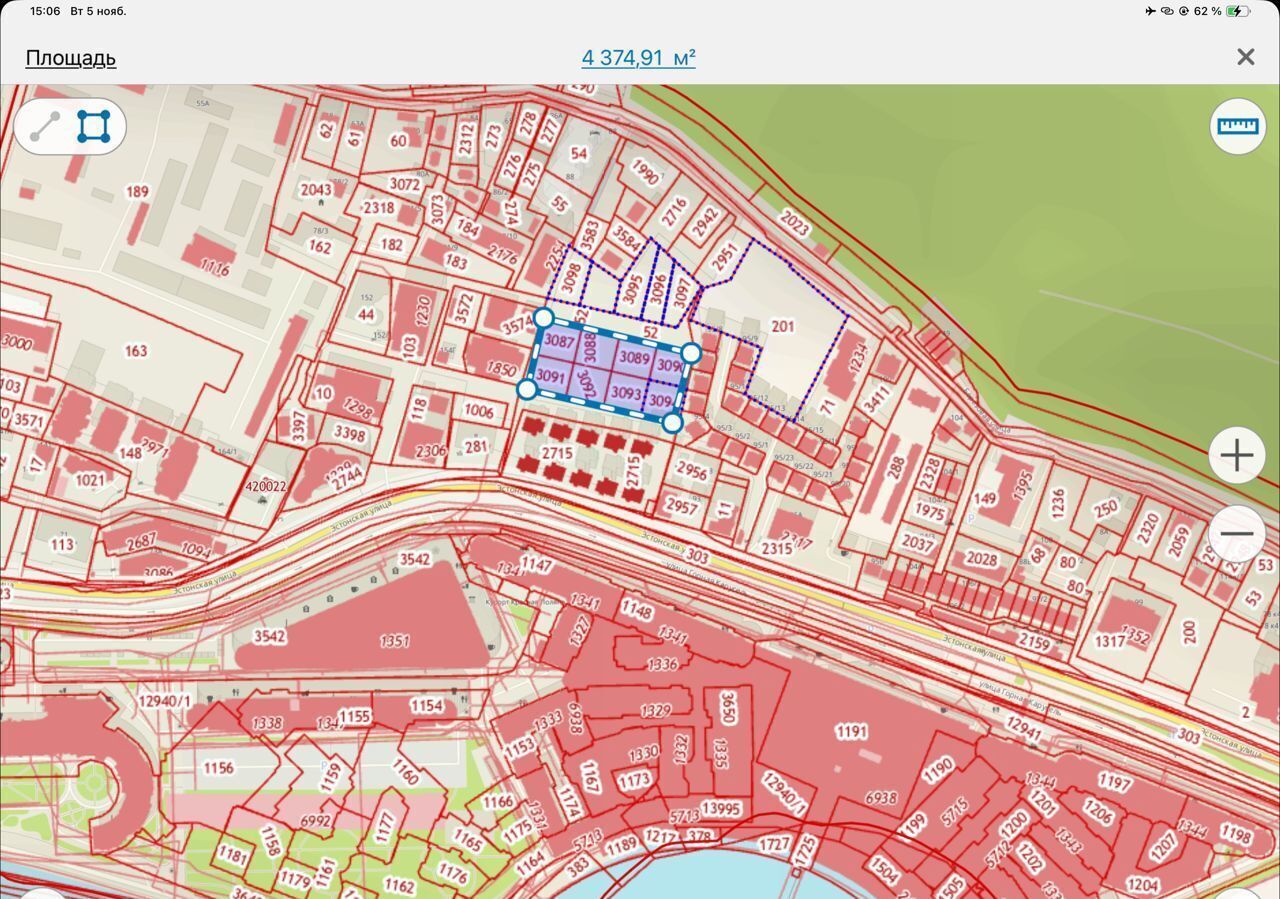Select parcel 3089 inside measured area
This screenshot has width=1280, height=899.
click(634, 357)
